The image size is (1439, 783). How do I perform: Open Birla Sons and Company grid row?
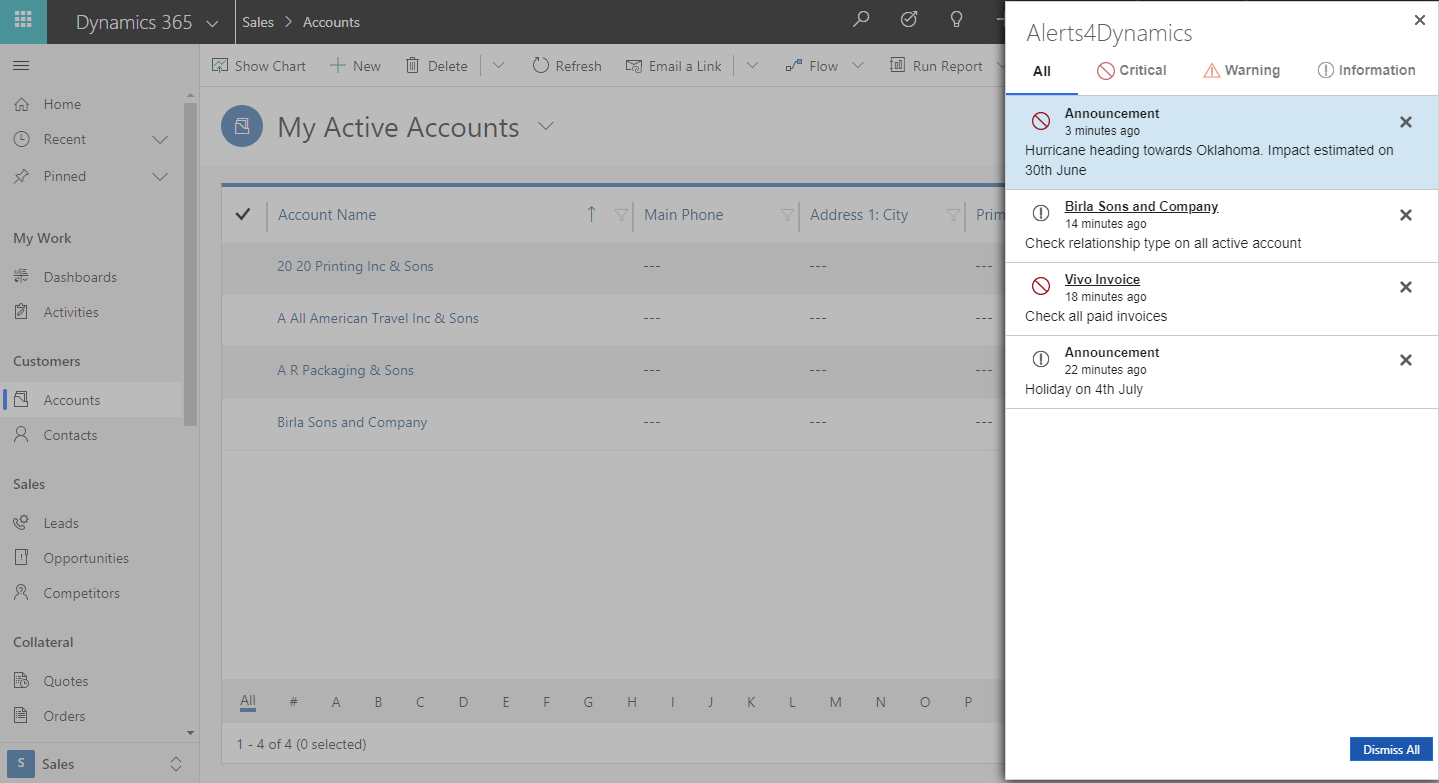(352, 422)
